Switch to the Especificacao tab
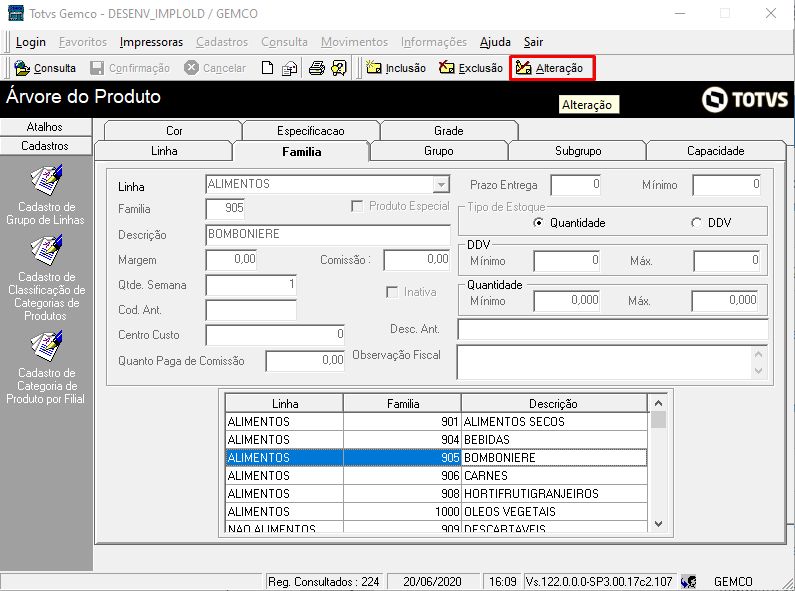The image size is (795, 591). click(x=310, y=131)
